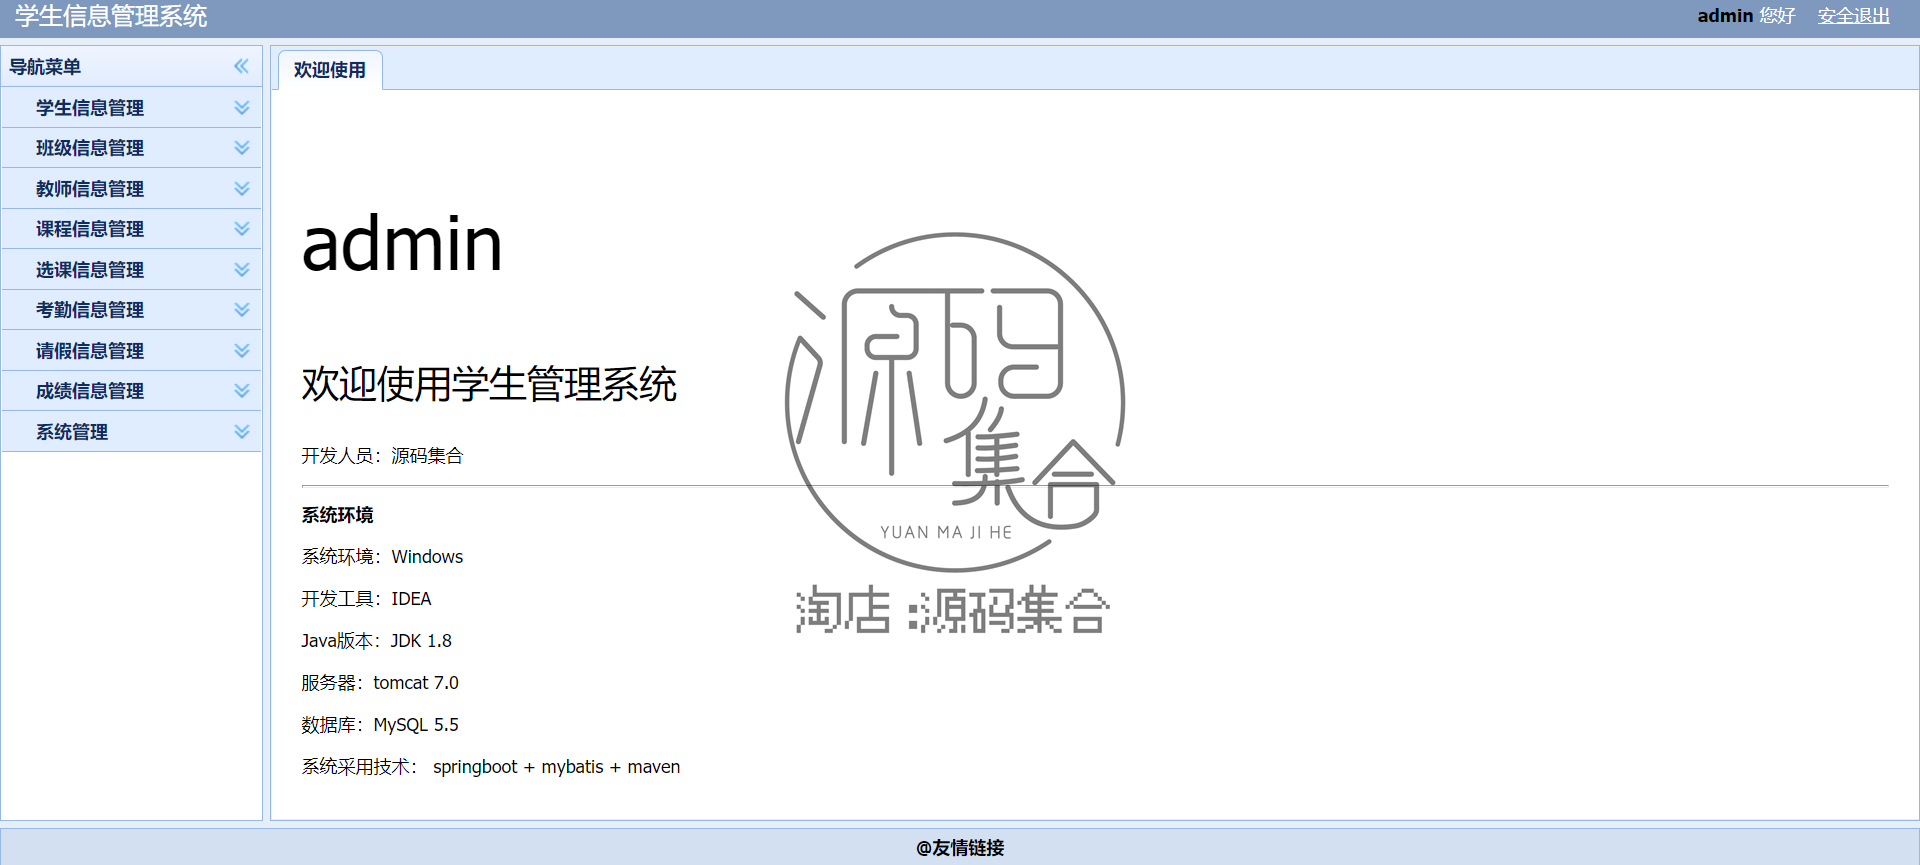1920x865 pixels.
Task: Click the 学生信息管理系统 title
Action: tap(111, 16)
